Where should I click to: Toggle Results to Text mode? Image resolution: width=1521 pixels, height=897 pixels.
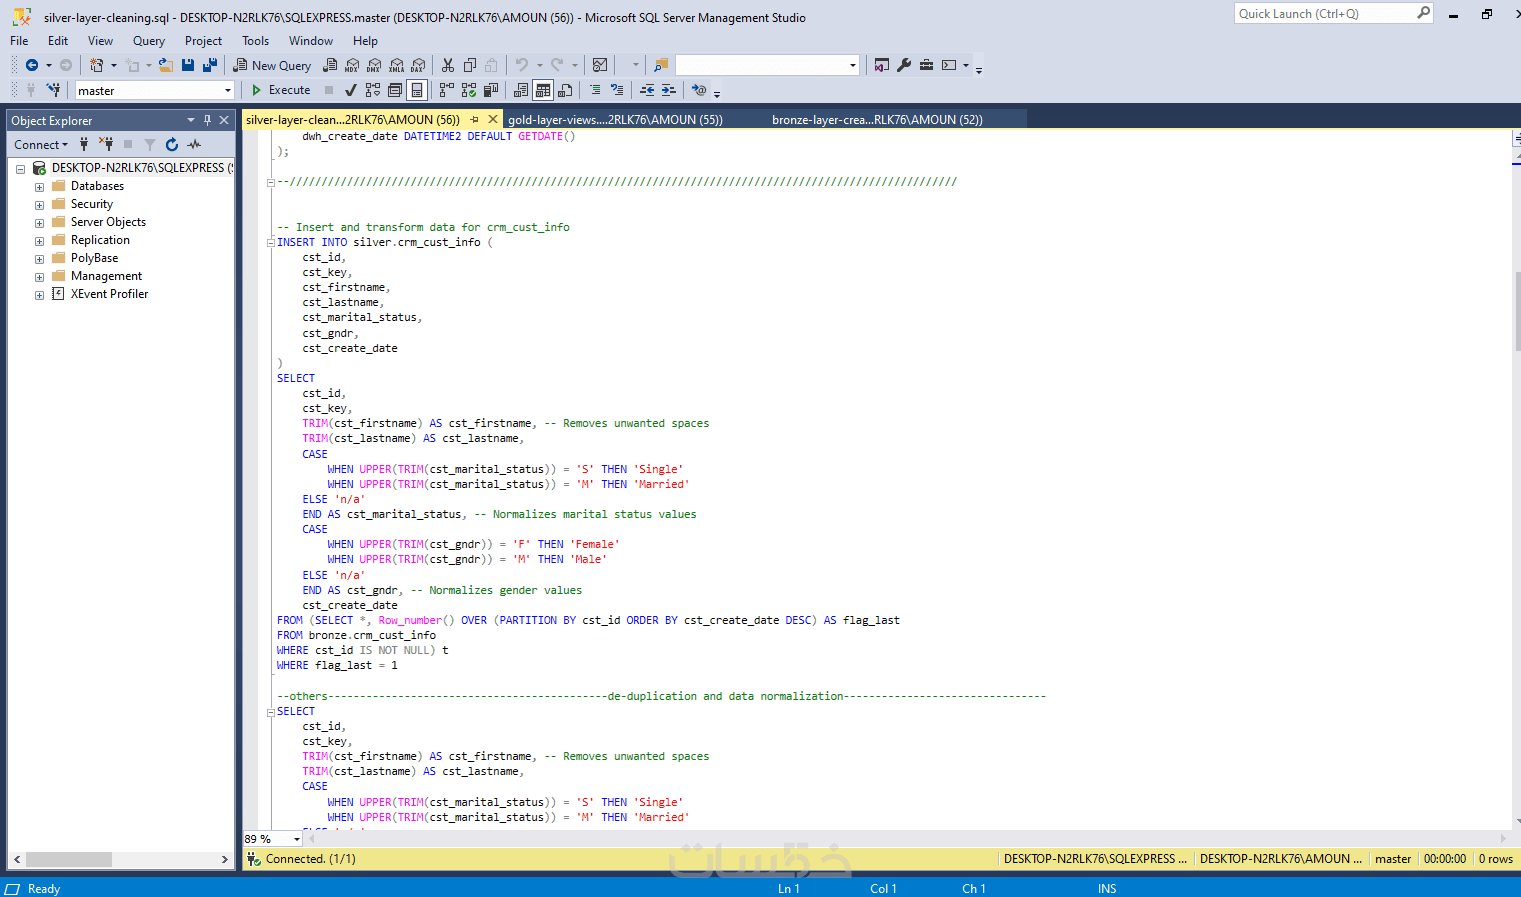point(521,90)
